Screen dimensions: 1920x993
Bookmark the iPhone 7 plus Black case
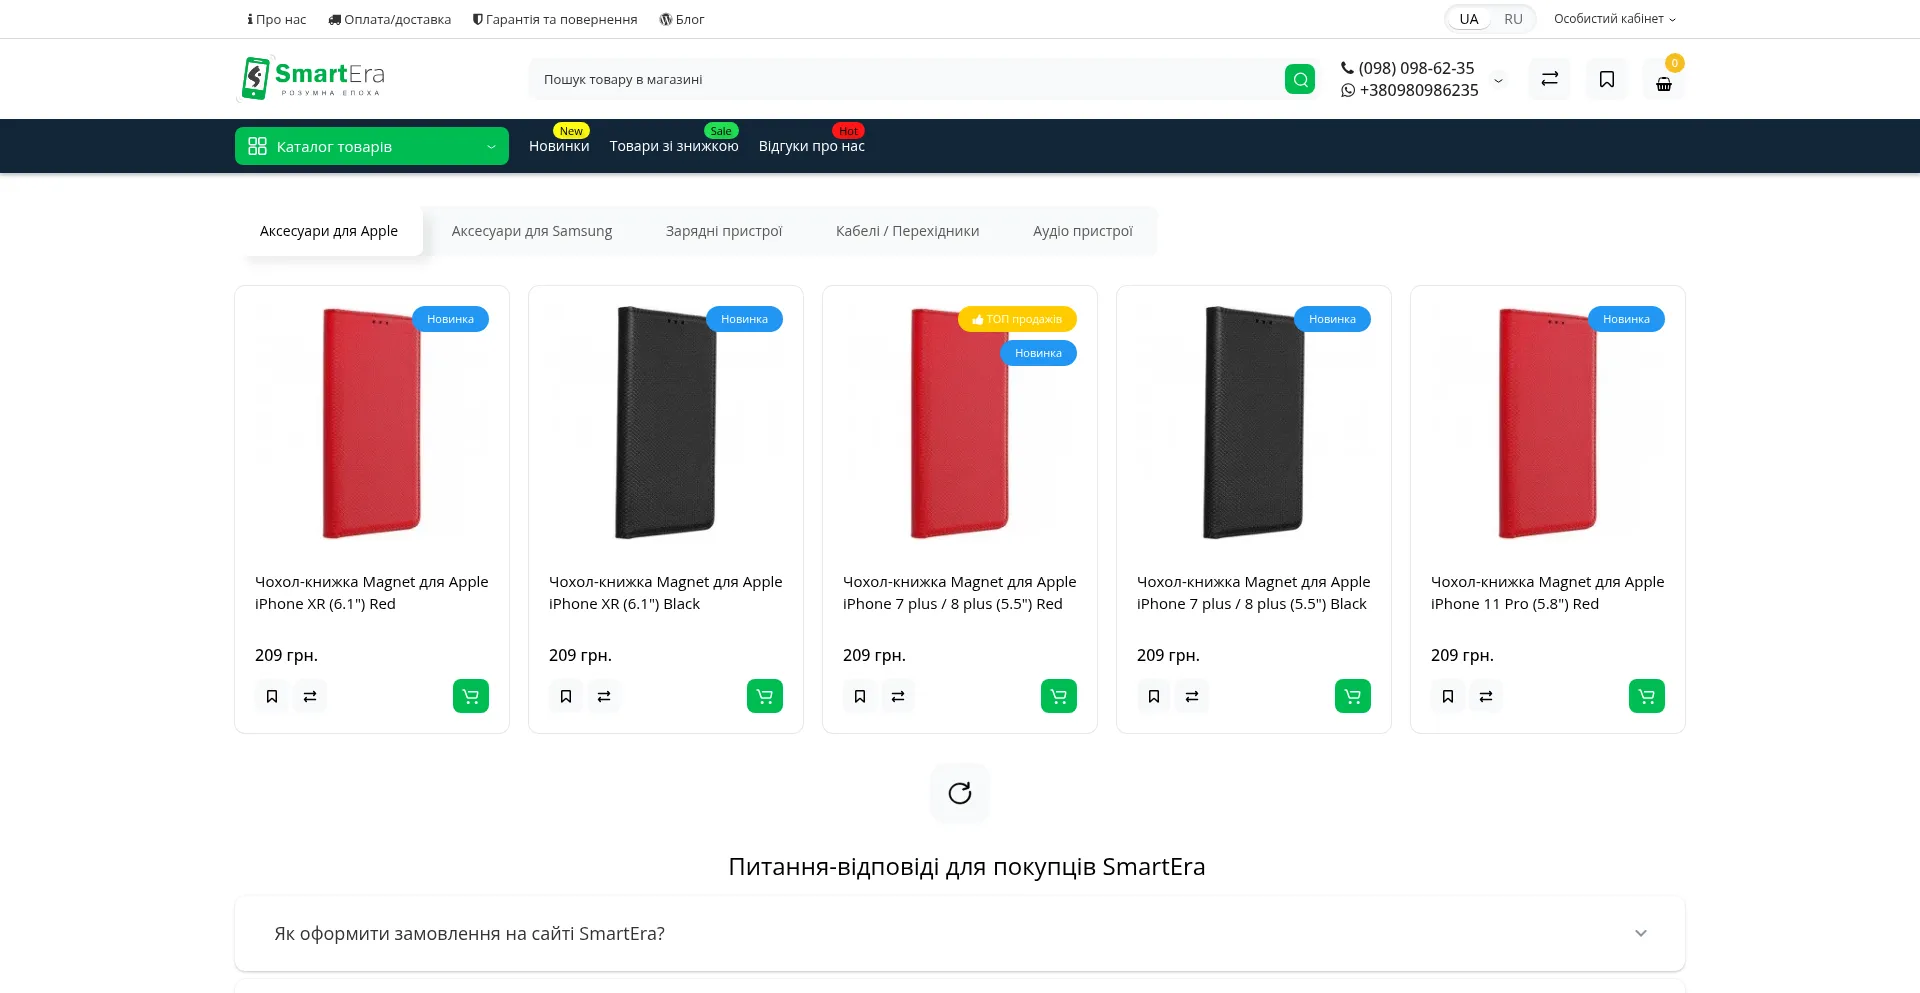tap(1154, 696)
